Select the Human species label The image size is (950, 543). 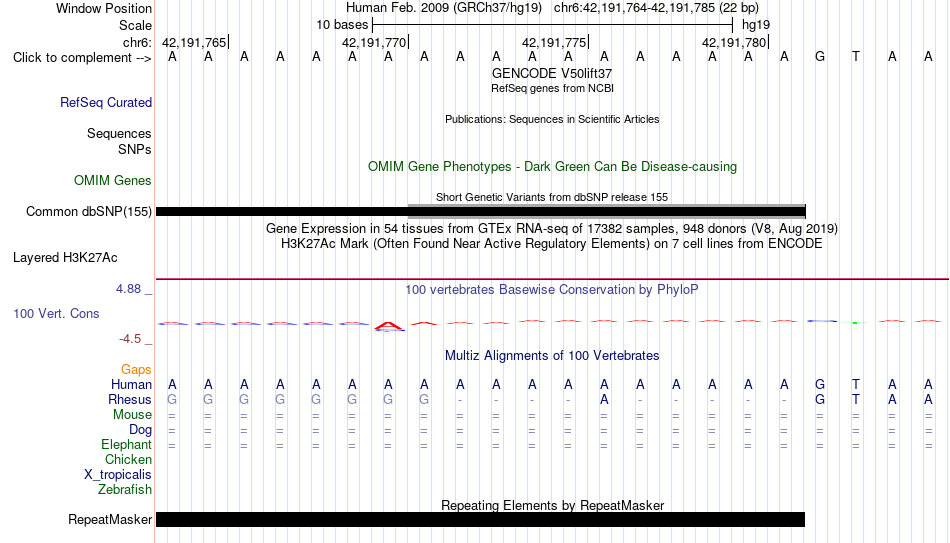coord(131,384)
